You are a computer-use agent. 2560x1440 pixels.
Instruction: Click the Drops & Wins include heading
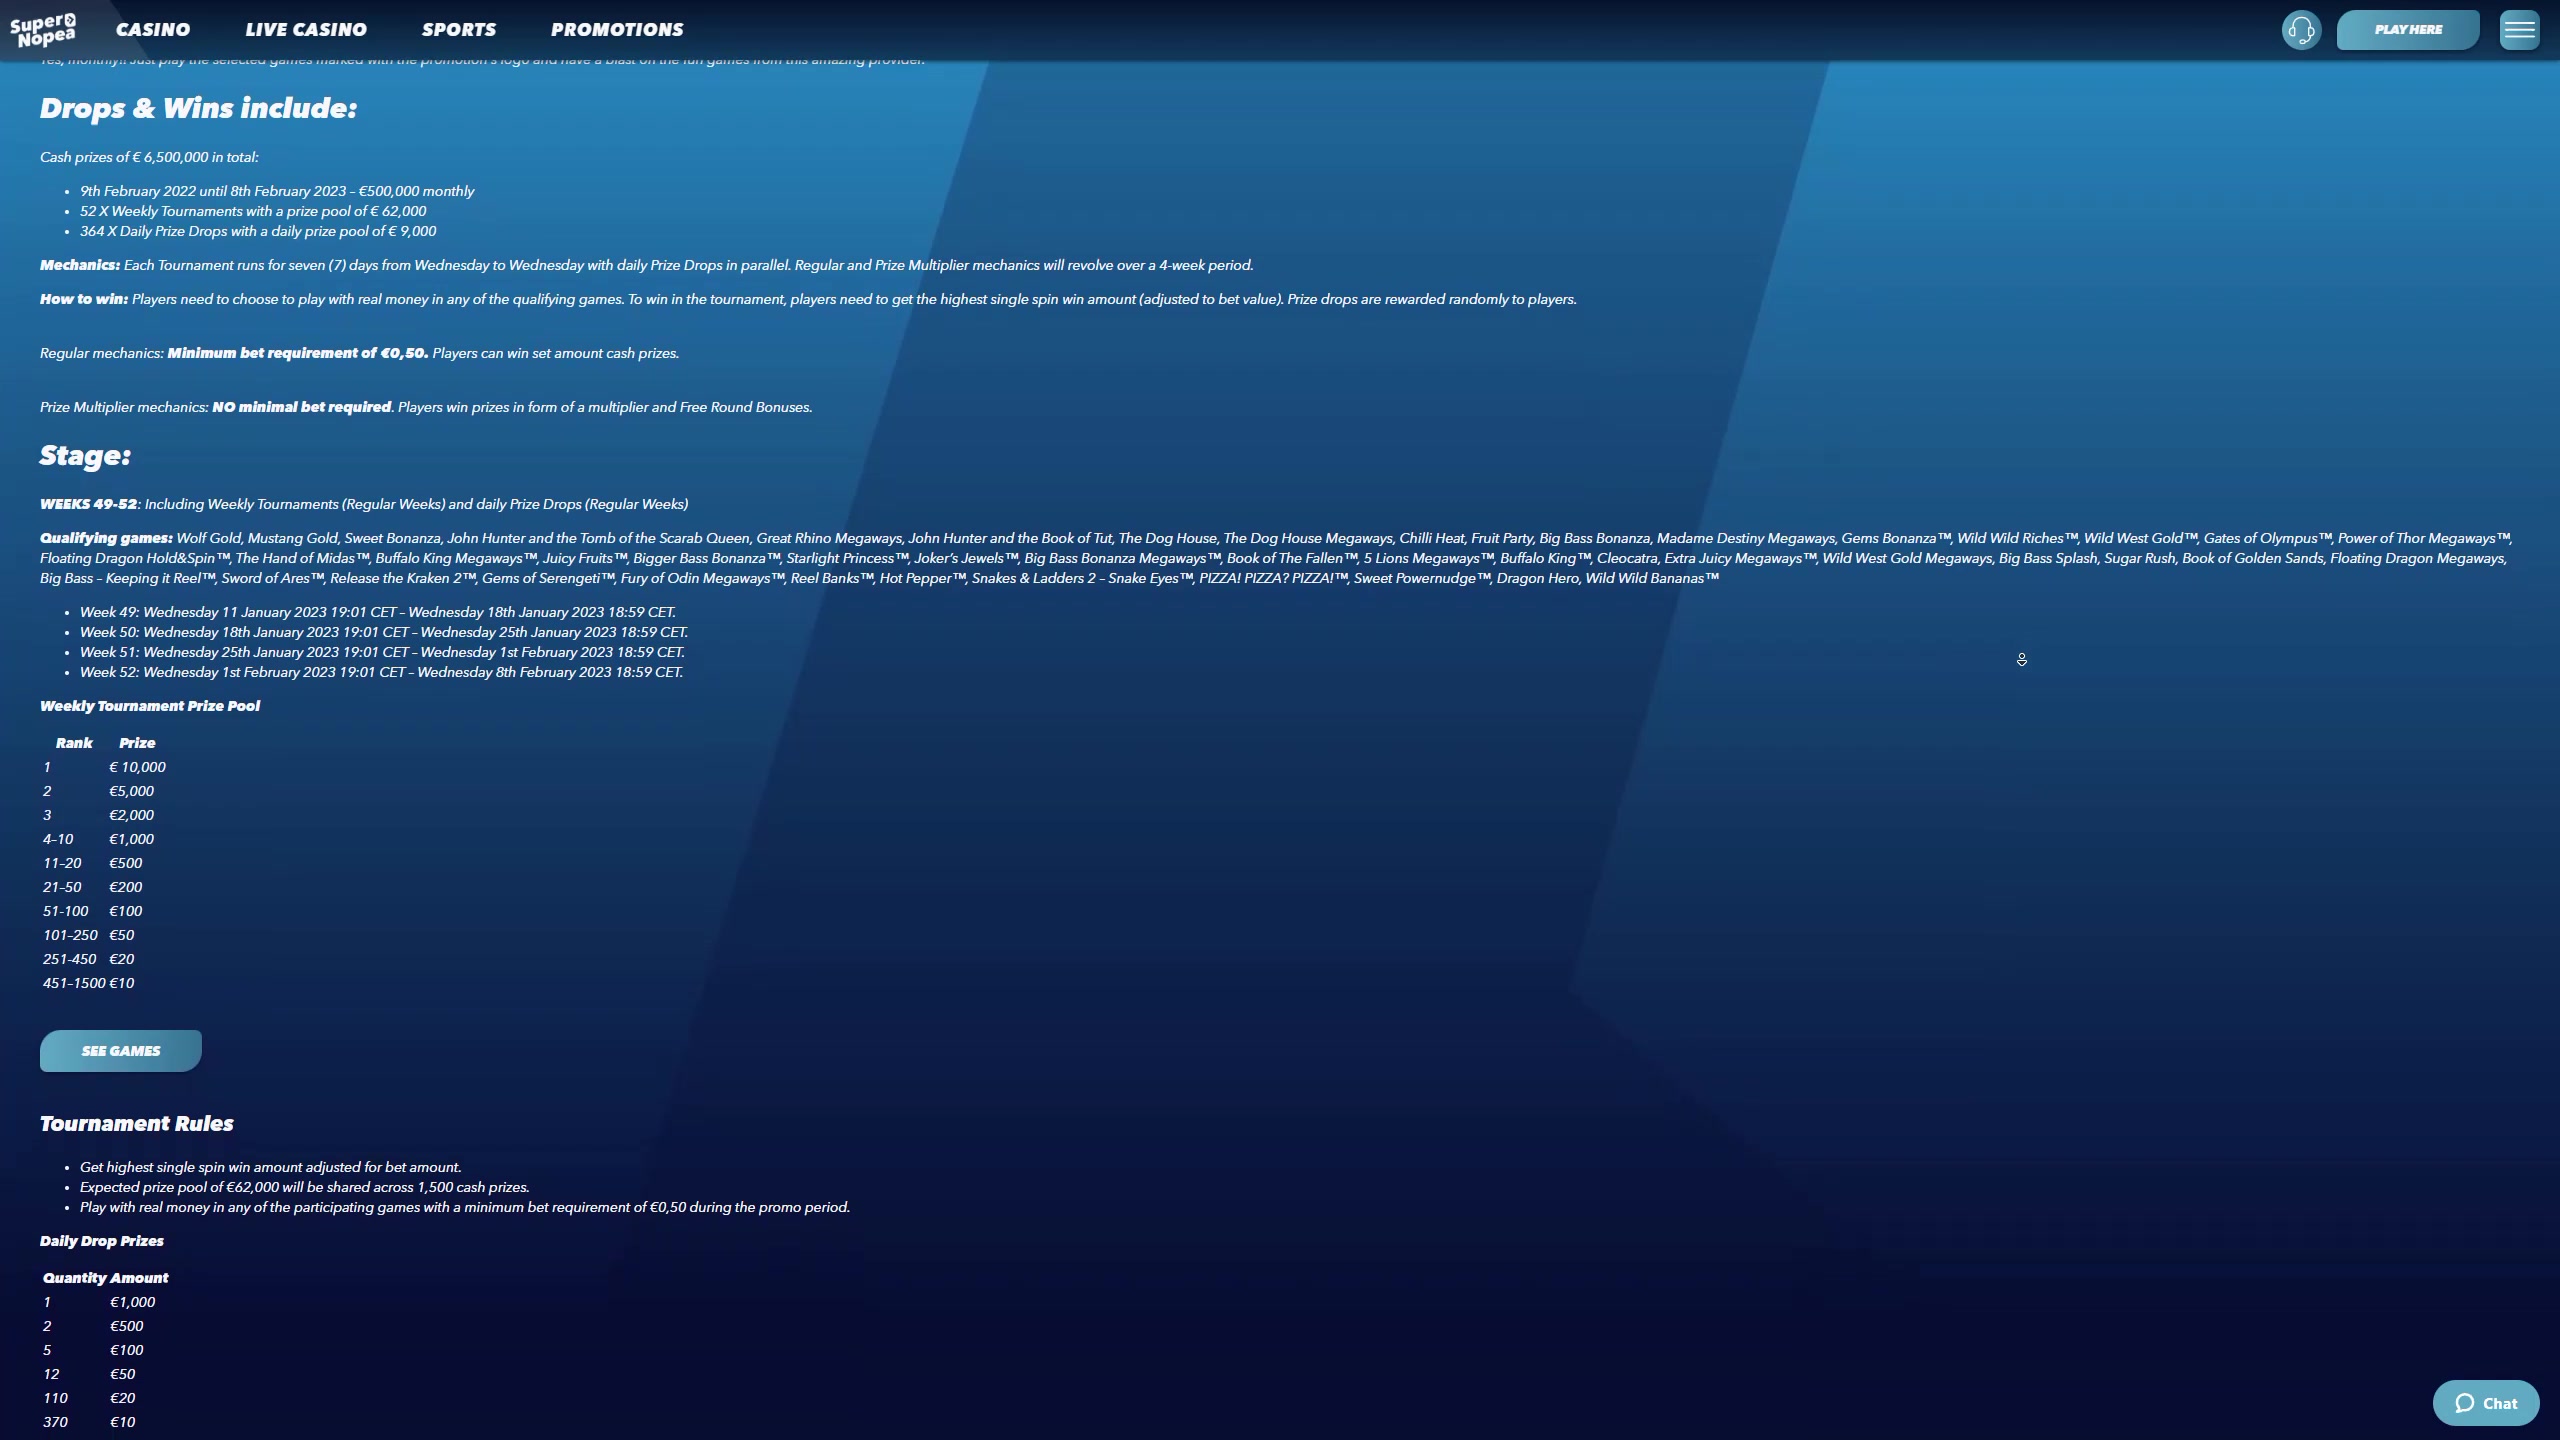(x=198, y=108)
